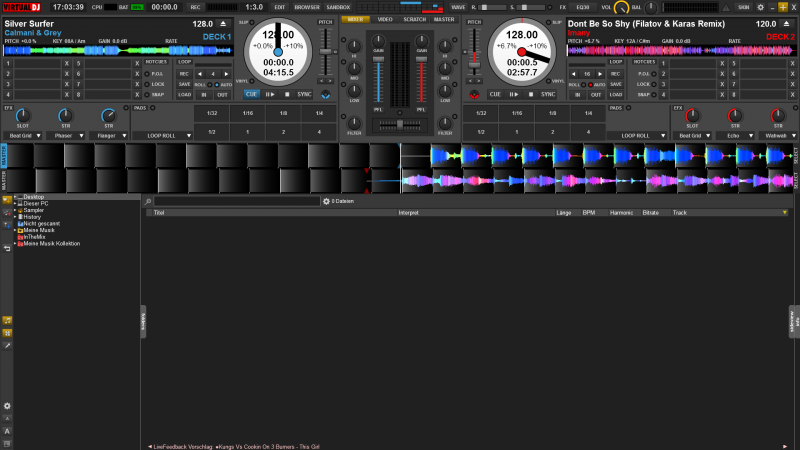
Task: Trigger the 1/16 loop roll pad on Deck 1
Action: click(247, 113)
